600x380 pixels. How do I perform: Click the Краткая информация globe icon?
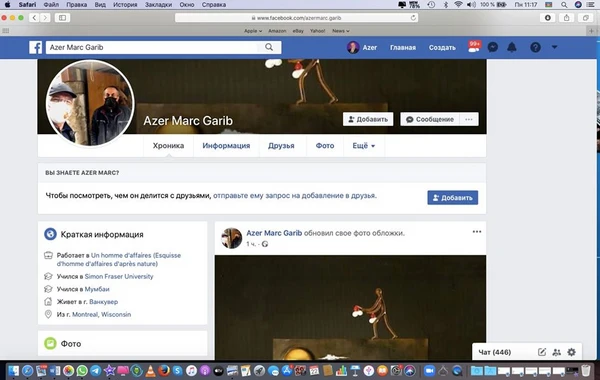click(x=50, y=234)
